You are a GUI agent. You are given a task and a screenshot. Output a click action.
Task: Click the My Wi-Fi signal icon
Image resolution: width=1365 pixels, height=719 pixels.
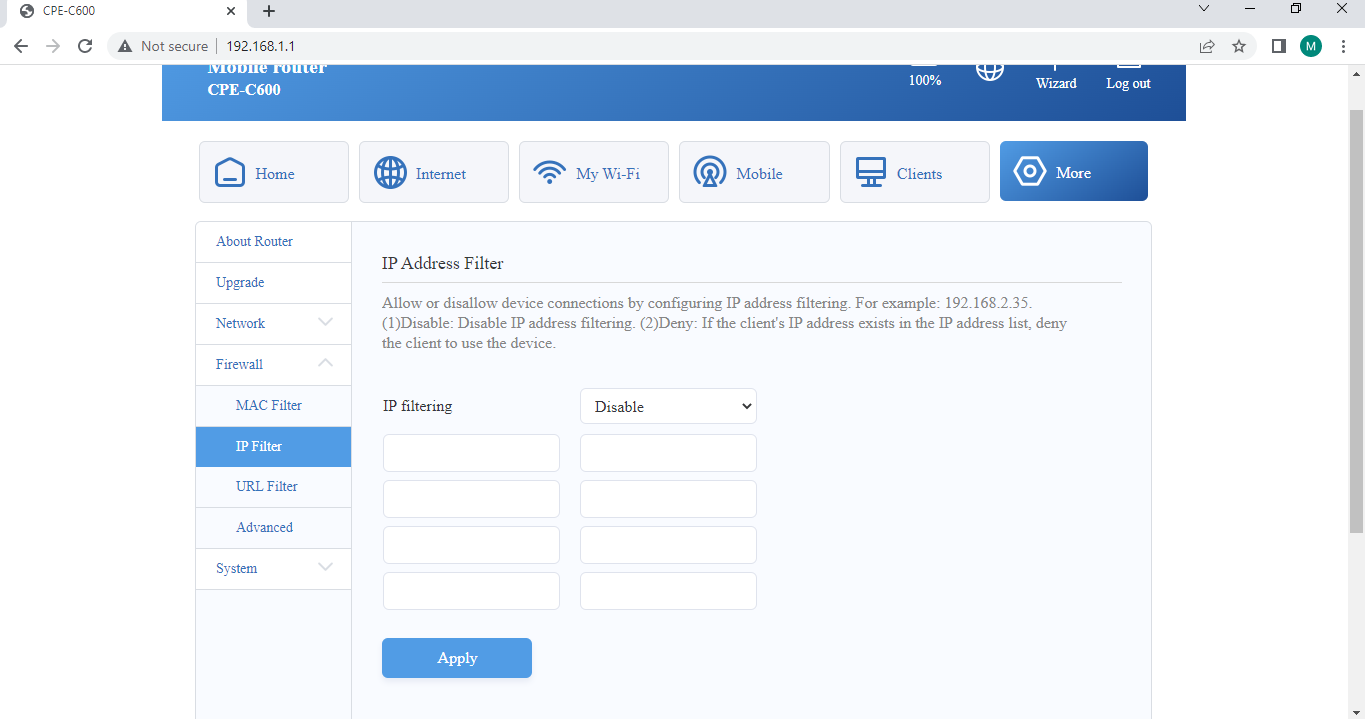pos(550,172)
